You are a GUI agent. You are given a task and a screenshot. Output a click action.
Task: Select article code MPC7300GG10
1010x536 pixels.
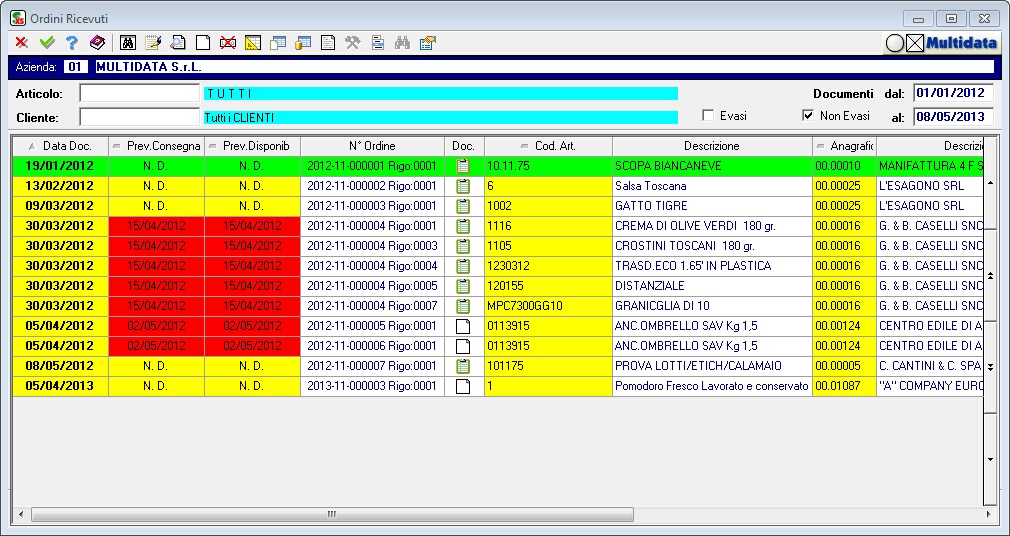tap(549, 306)
